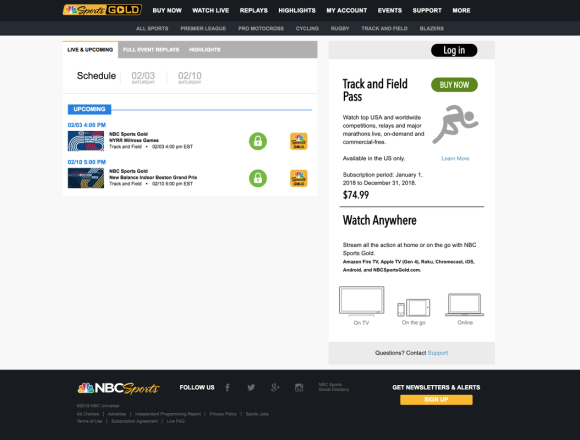Switch to the HIGHLIGHTS tab below the navigation

(205, 50)
